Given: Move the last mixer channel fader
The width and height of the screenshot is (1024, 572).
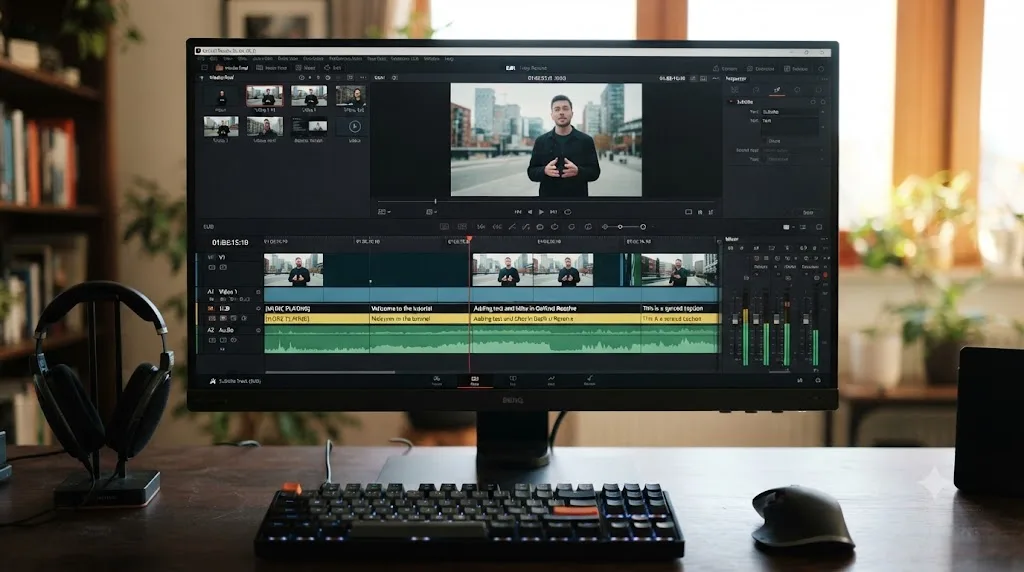Looking at the screenshot, I should coord(805,319).
